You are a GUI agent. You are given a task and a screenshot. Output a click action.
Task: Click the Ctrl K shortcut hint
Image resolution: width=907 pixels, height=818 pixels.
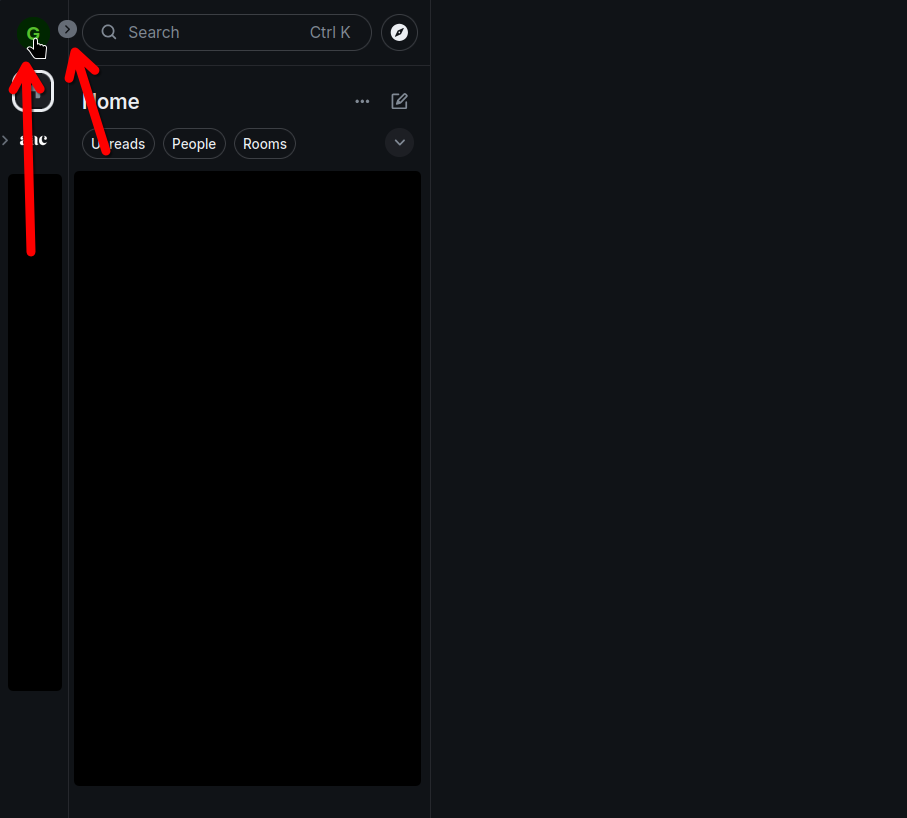[330, 32]
